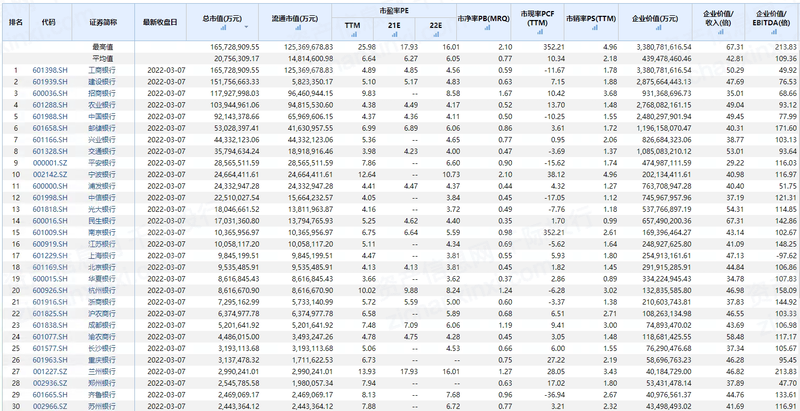Open the 长沙银行 security name link
The height and width of the screenshot is (411, 800).
click(102, 349)
